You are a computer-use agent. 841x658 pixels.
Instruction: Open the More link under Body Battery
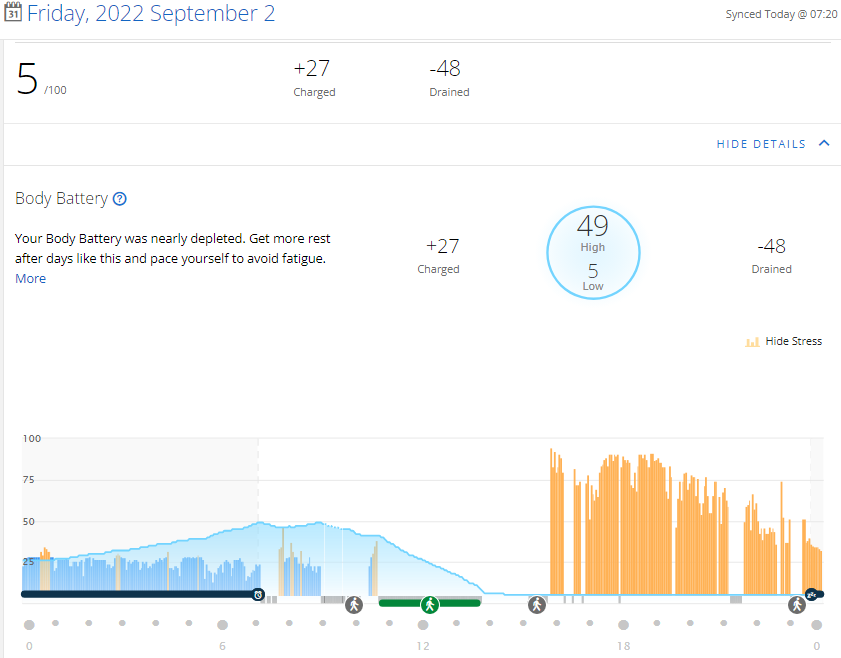[31, 278]
